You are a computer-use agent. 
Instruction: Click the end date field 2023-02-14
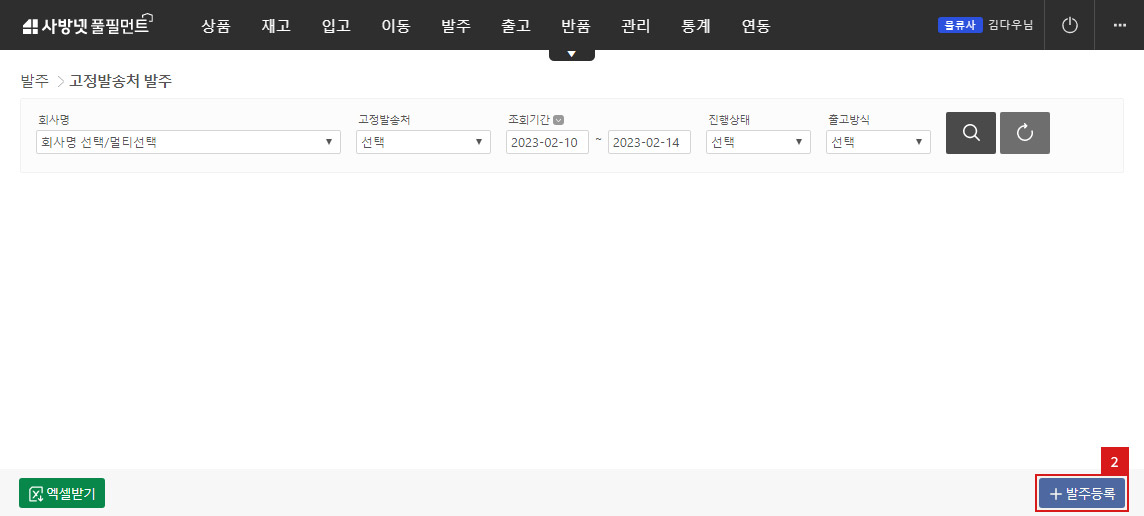coord(648,142)
